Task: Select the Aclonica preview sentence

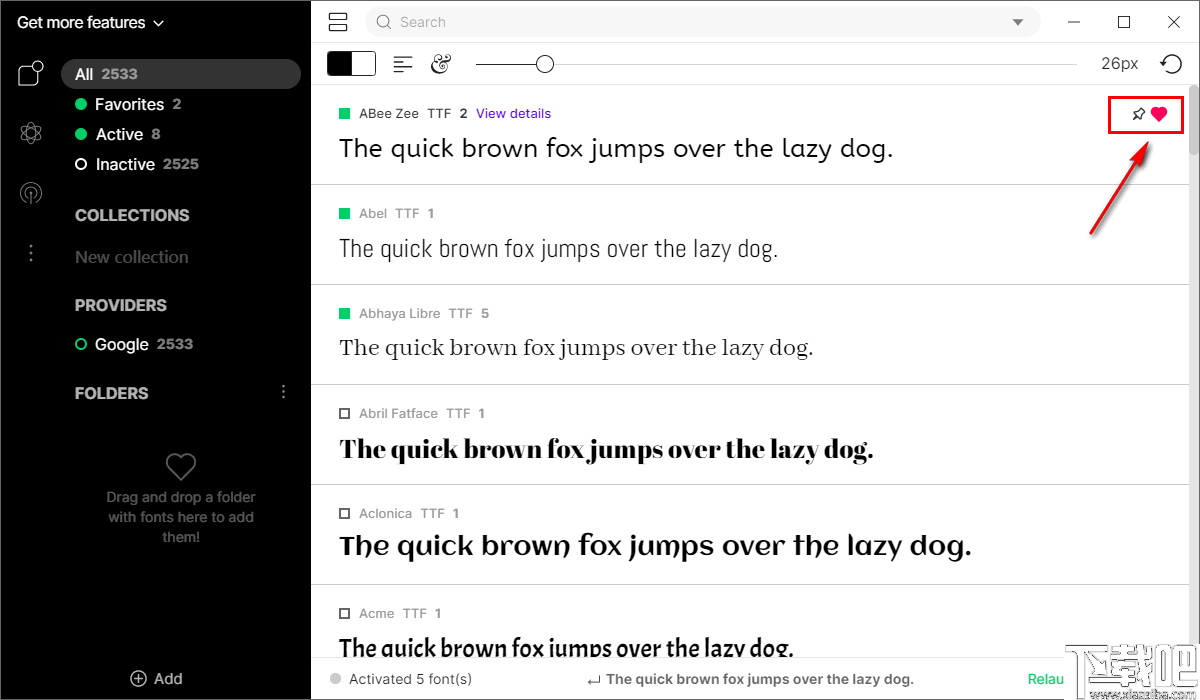Action: [x=655, y=547]
